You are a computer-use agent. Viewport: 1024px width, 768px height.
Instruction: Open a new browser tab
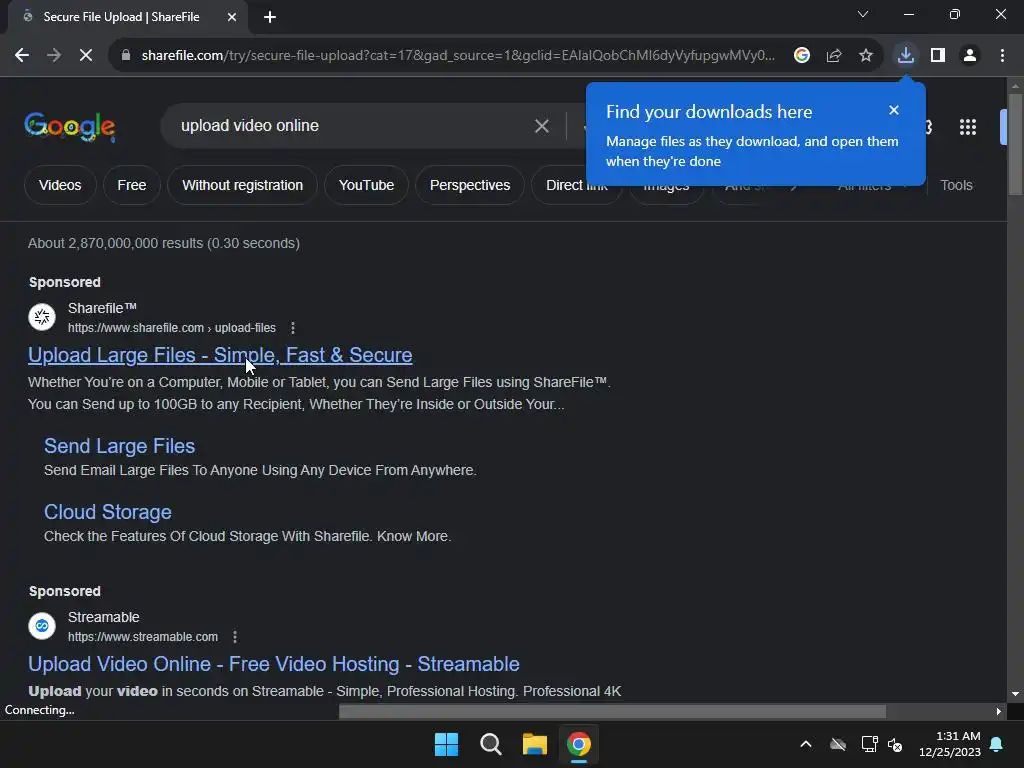(270, 17)
